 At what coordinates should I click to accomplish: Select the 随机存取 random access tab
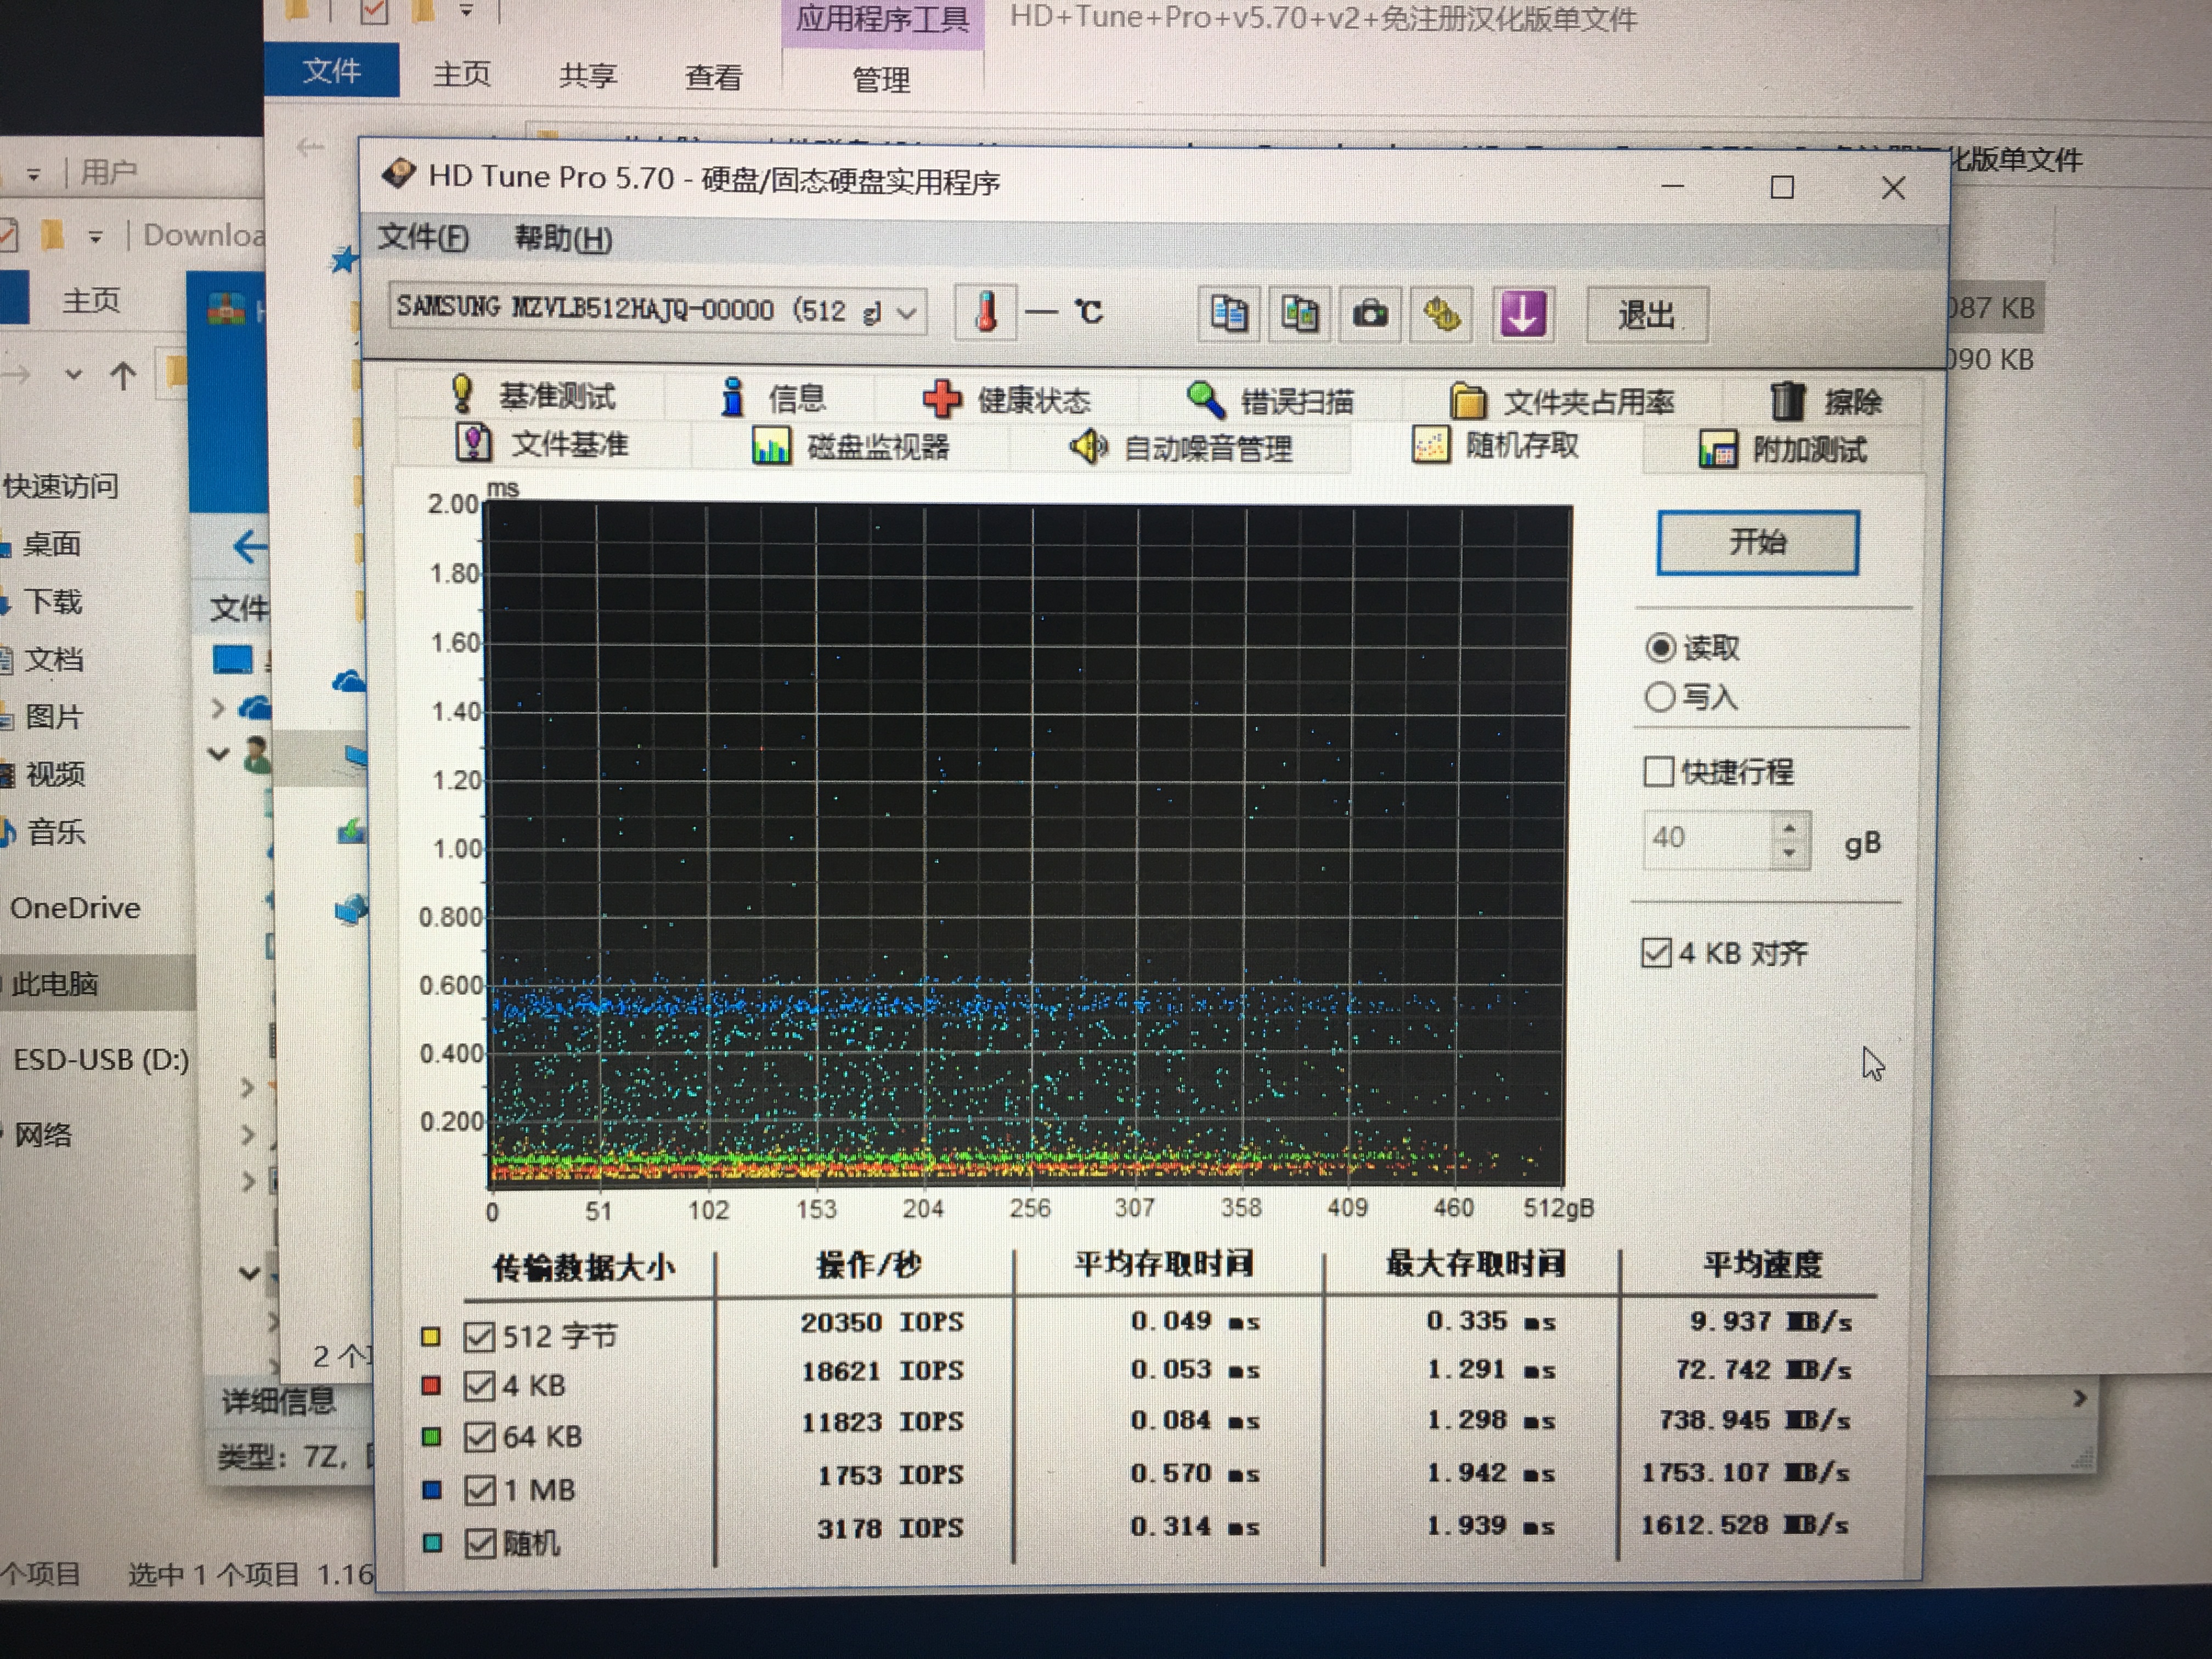pos(1496,445)
